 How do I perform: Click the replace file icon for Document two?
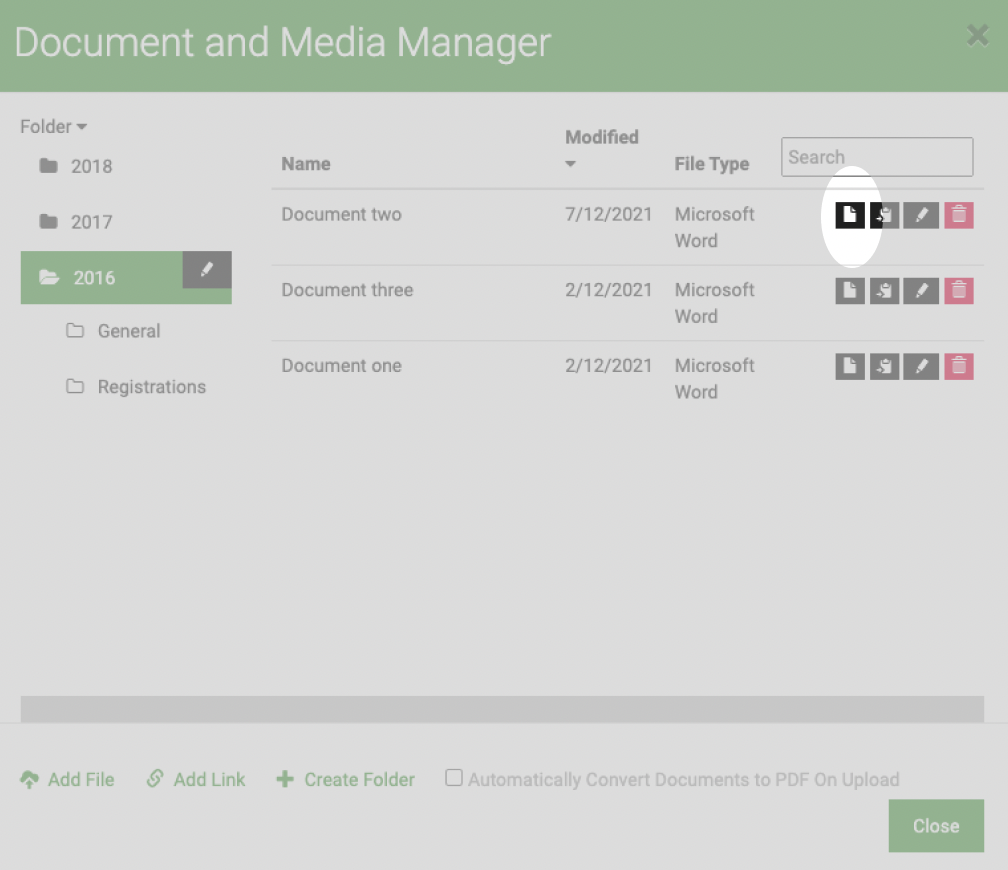(885, 215)
